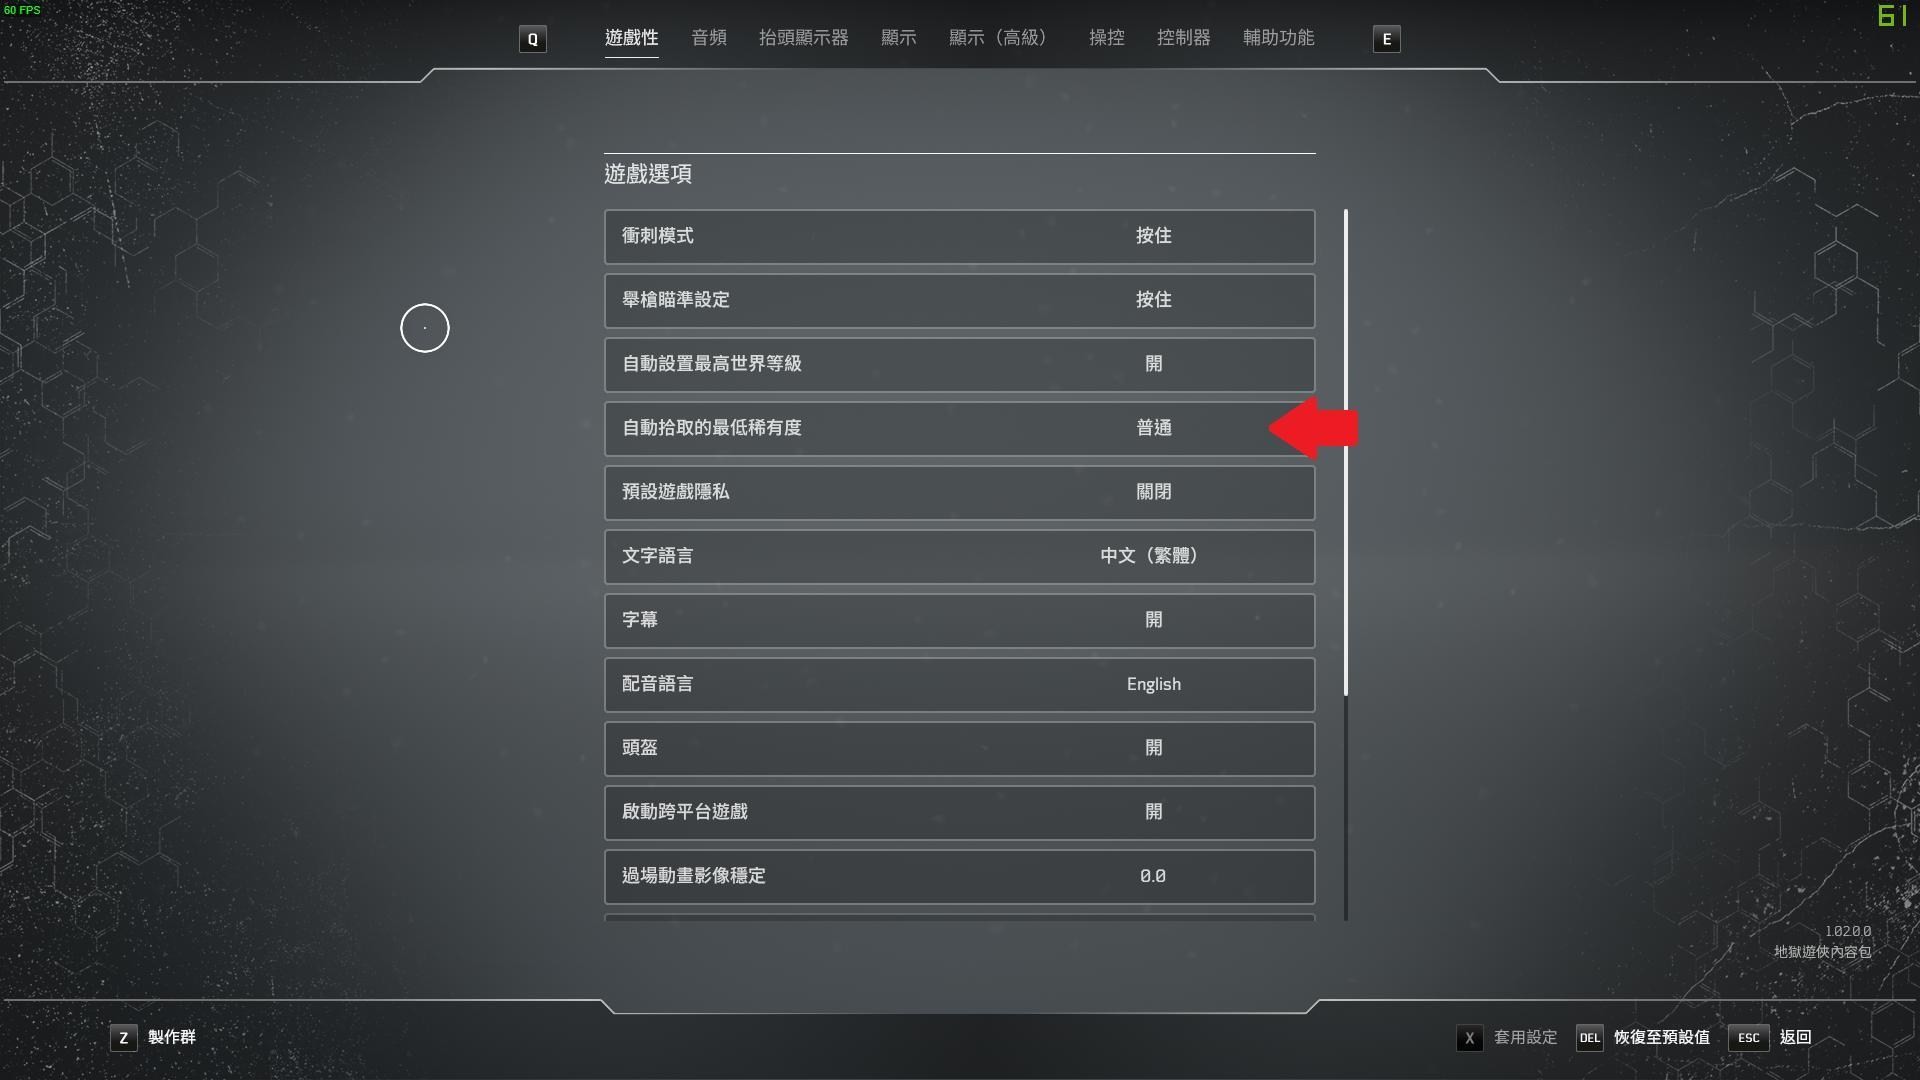The height and width of the screenshot is (1080, 1920).
Task: Select 控制器 settings tab
Action: pos(1183,38)
